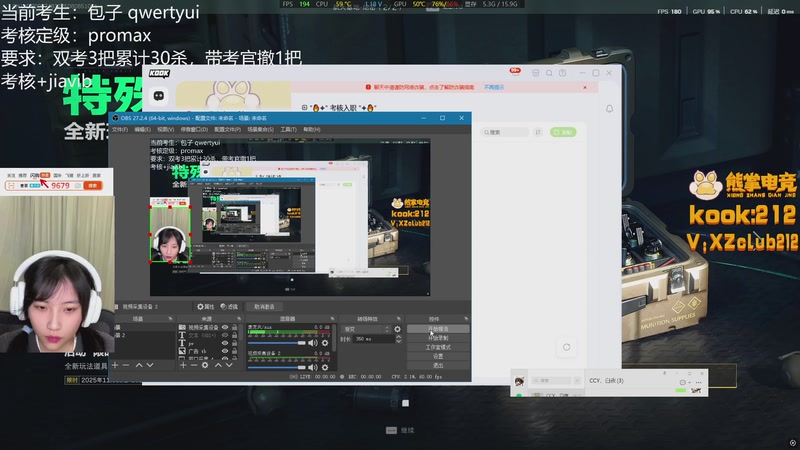Open OBS 编辑(E) menu
The width and height of the screenshot is (800, 450).
click(142, 130)
